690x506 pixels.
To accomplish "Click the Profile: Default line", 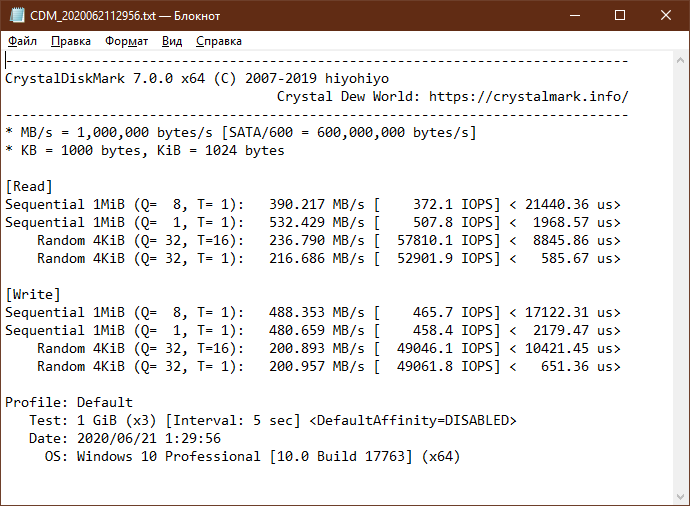I will point(69,402).
